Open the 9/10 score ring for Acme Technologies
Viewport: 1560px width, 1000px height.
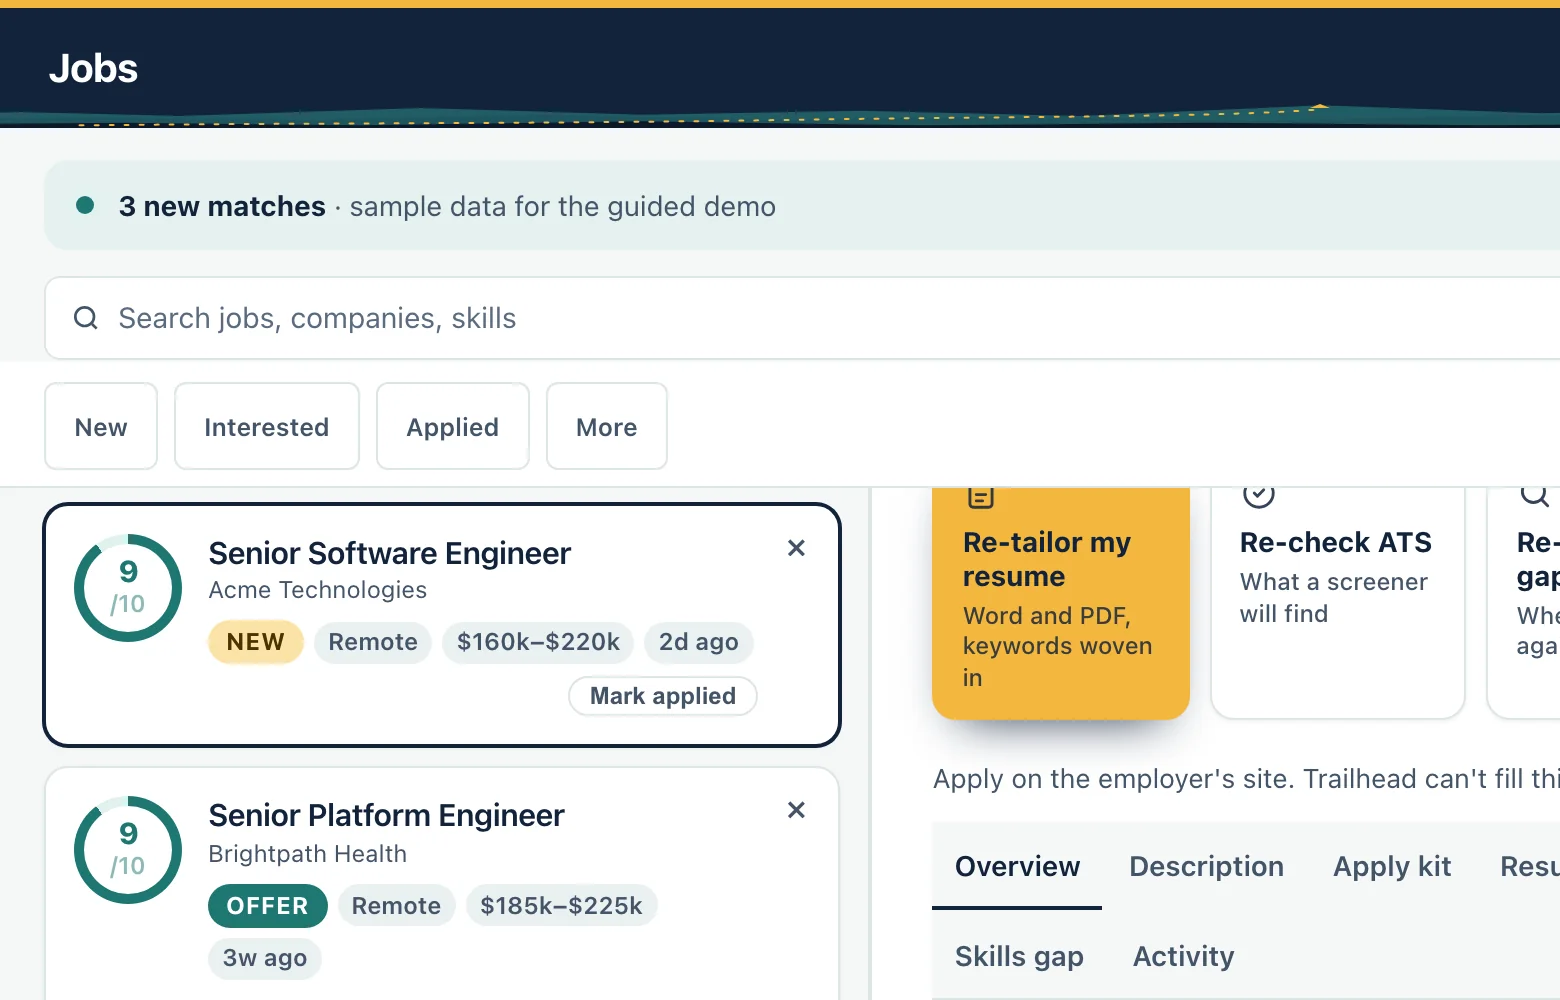click(x=128, y=588)
